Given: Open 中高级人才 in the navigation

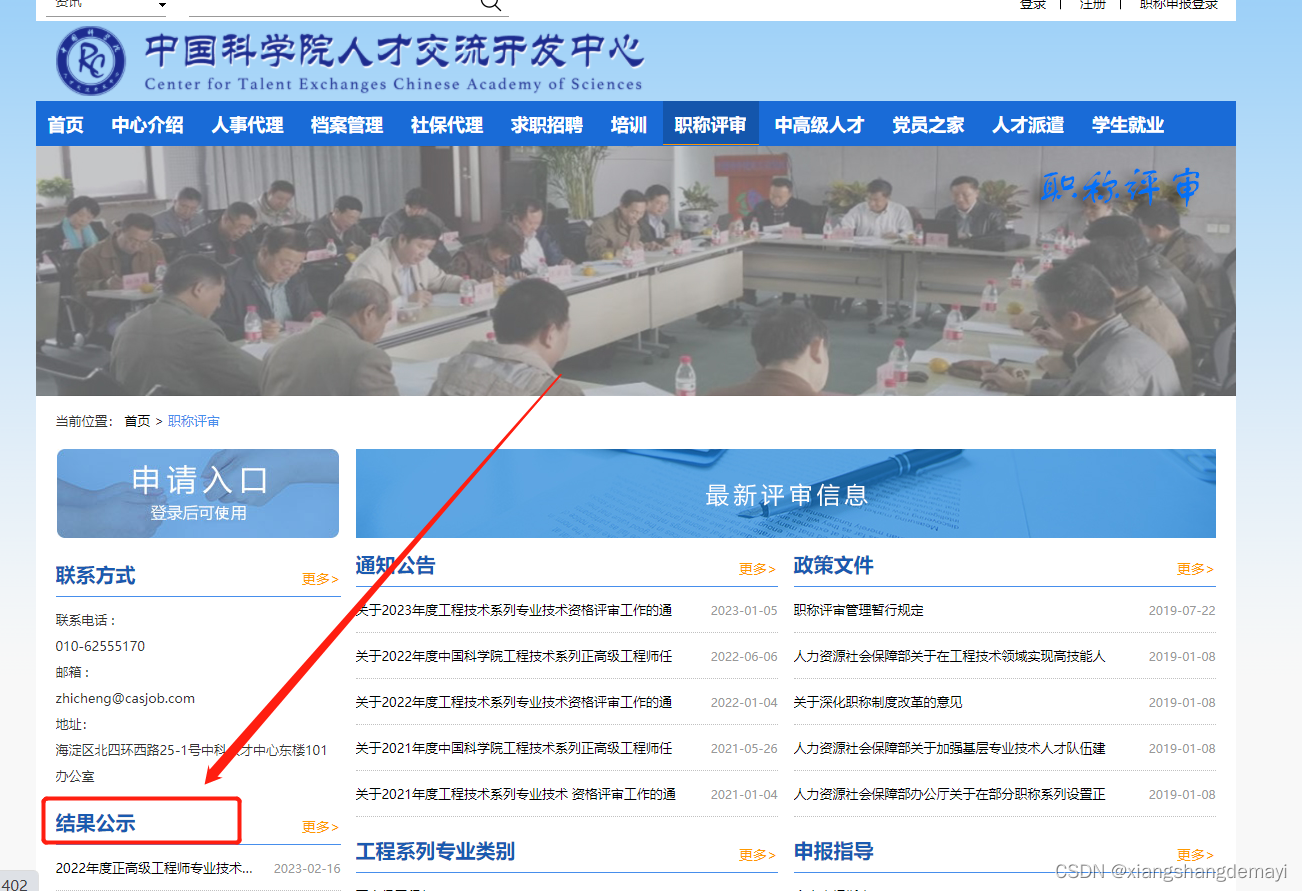Looking at the screenshot, I should click(x=820, y=125).
